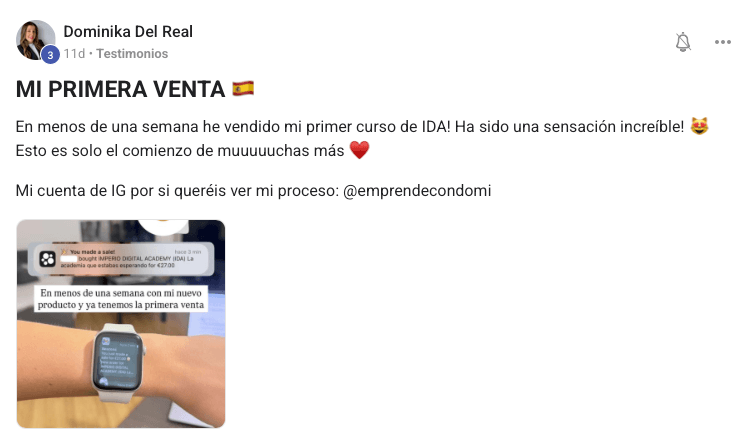The width and height of the screenshot is (751, 438).
Task: Open Dominika Del Real's profile name link
Action: click(128, 32)
